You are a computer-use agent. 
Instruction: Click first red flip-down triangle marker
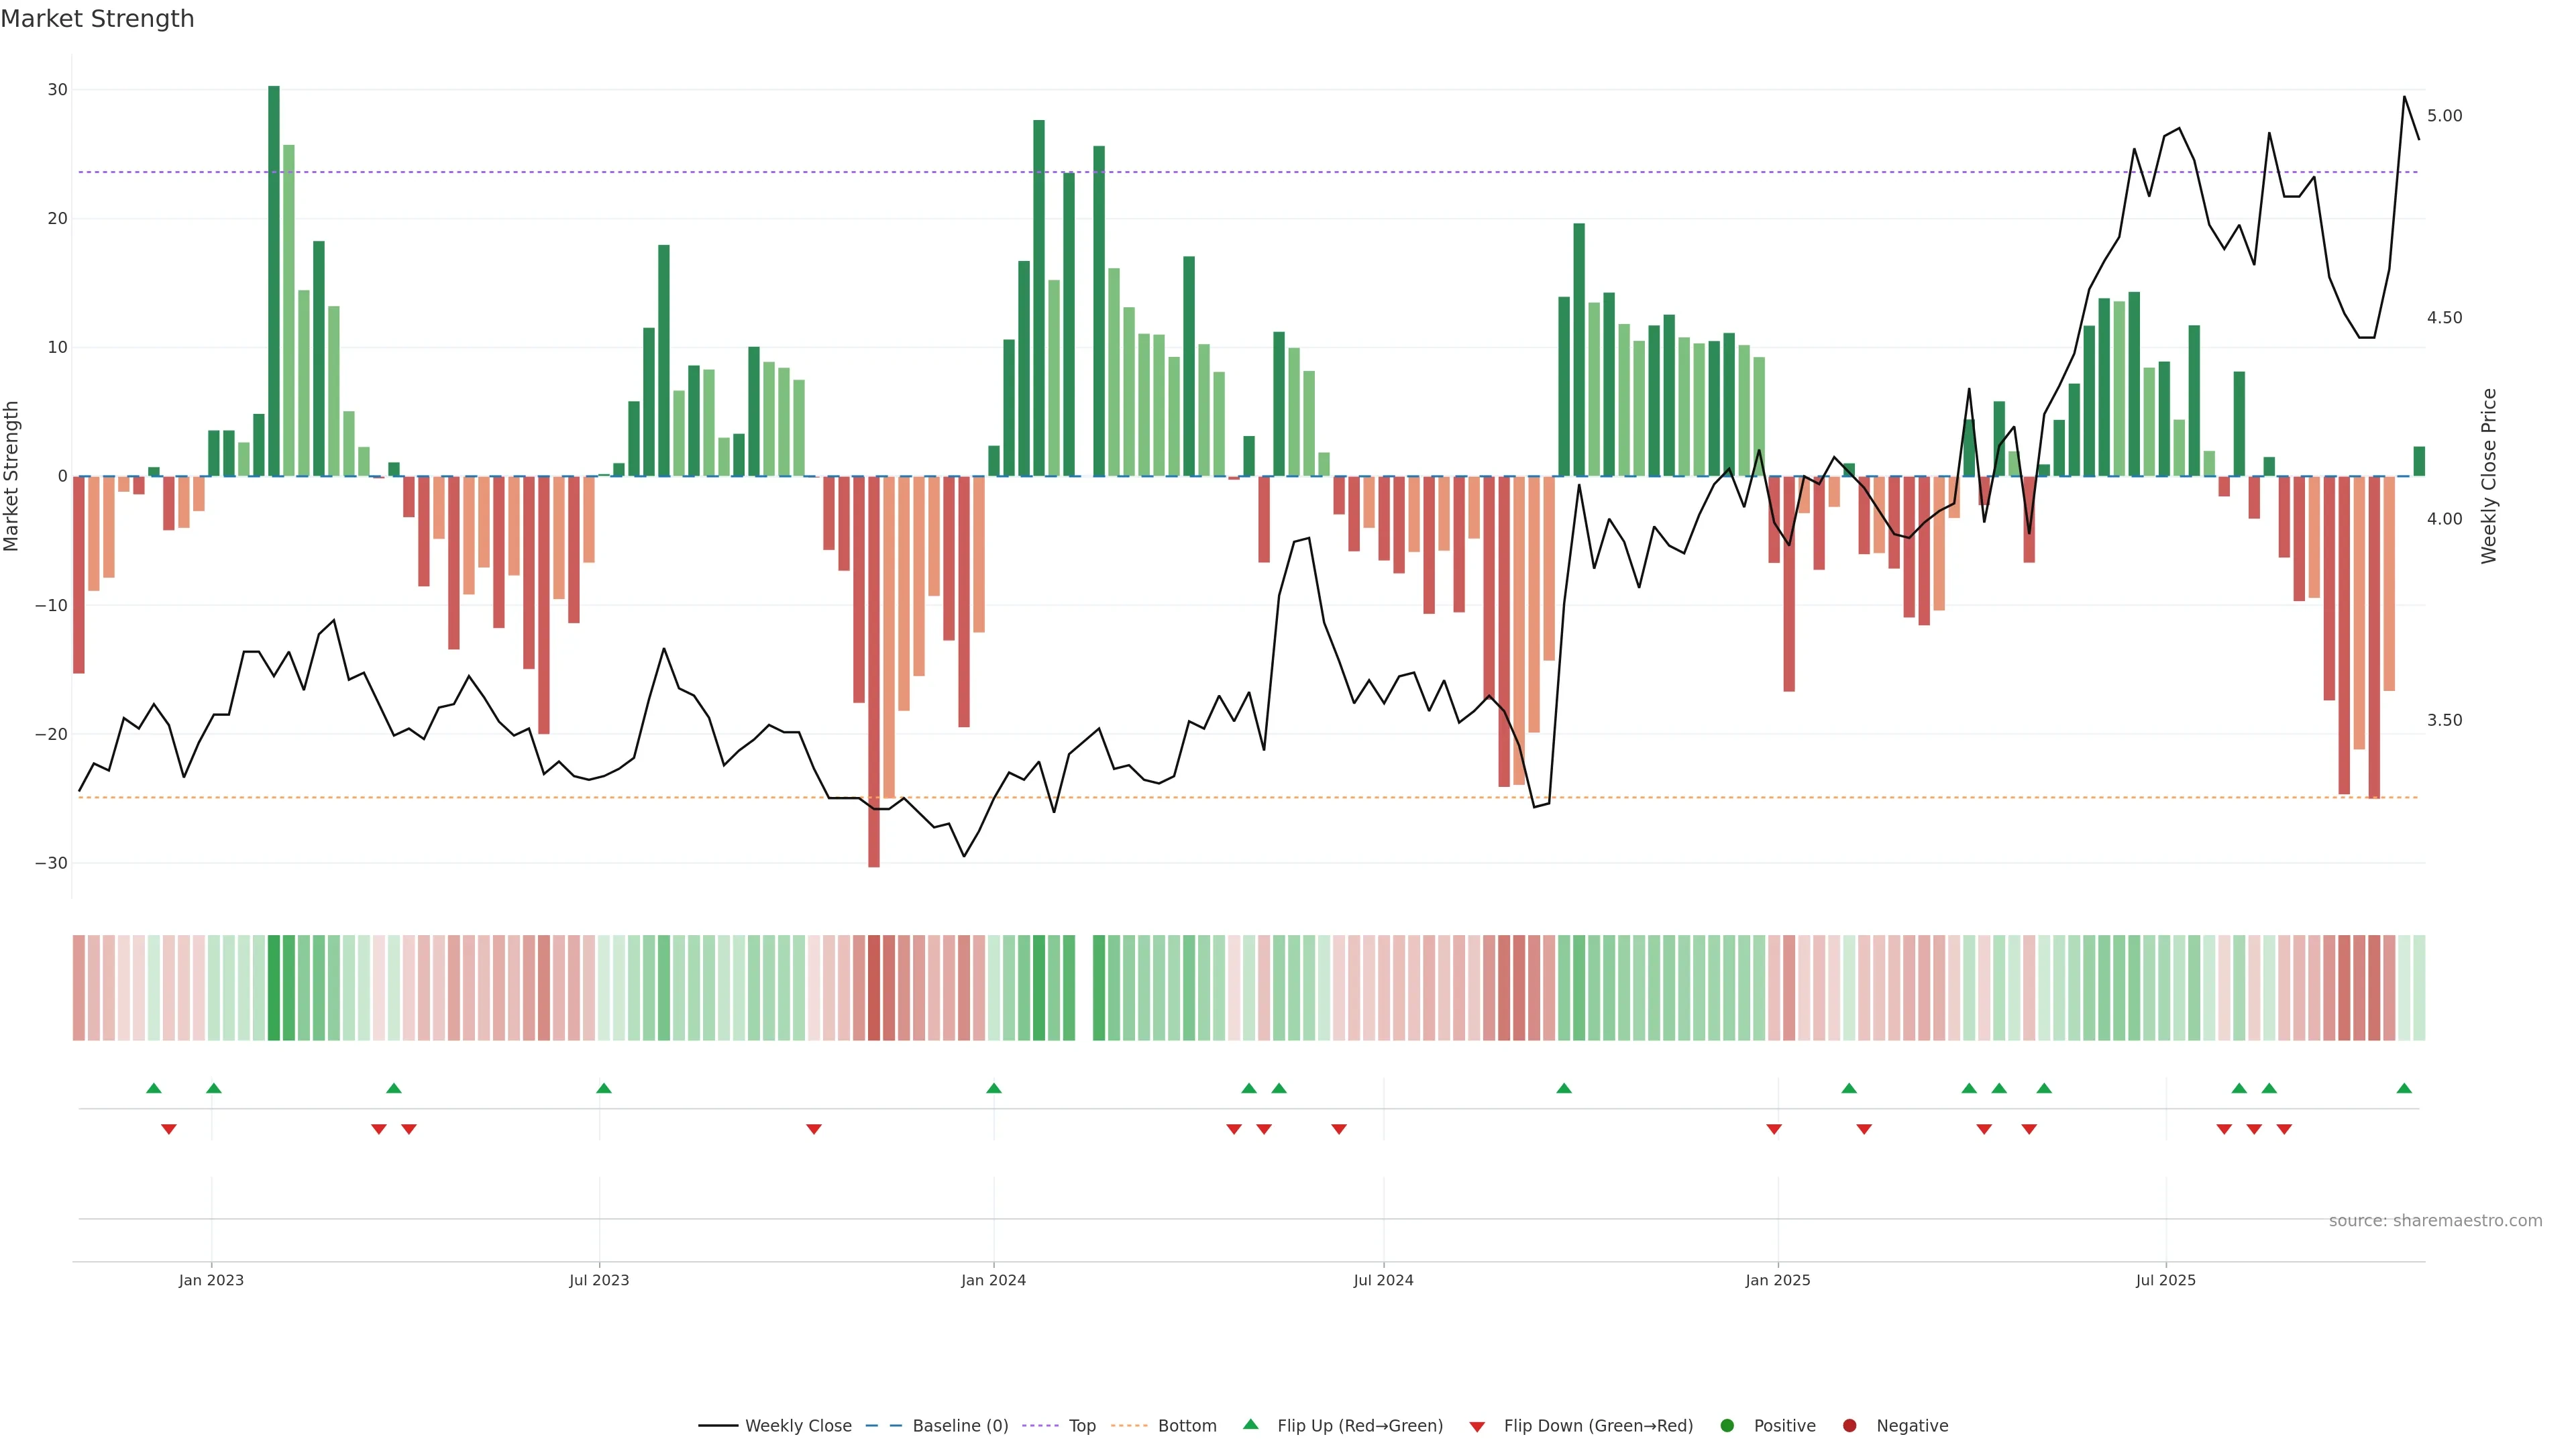(x=169, y=1129)
